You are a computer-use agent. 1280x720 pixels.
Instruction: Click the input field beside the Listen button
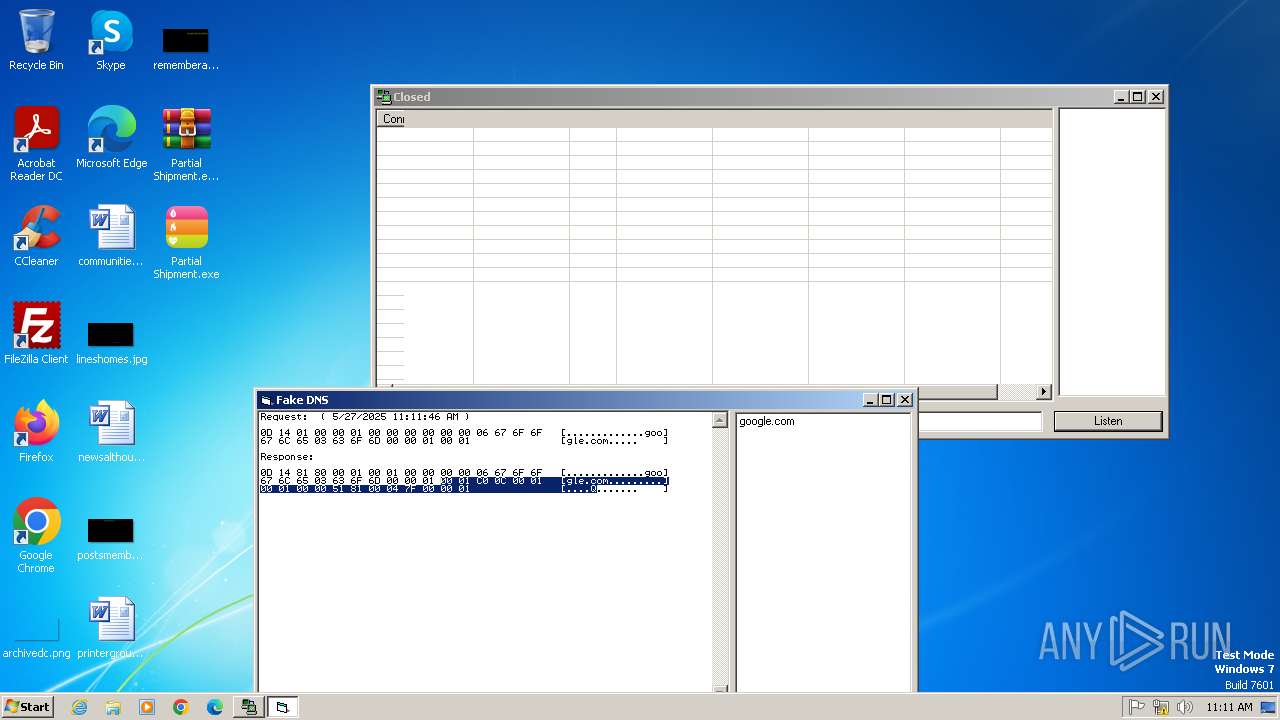tap(980, 421)
